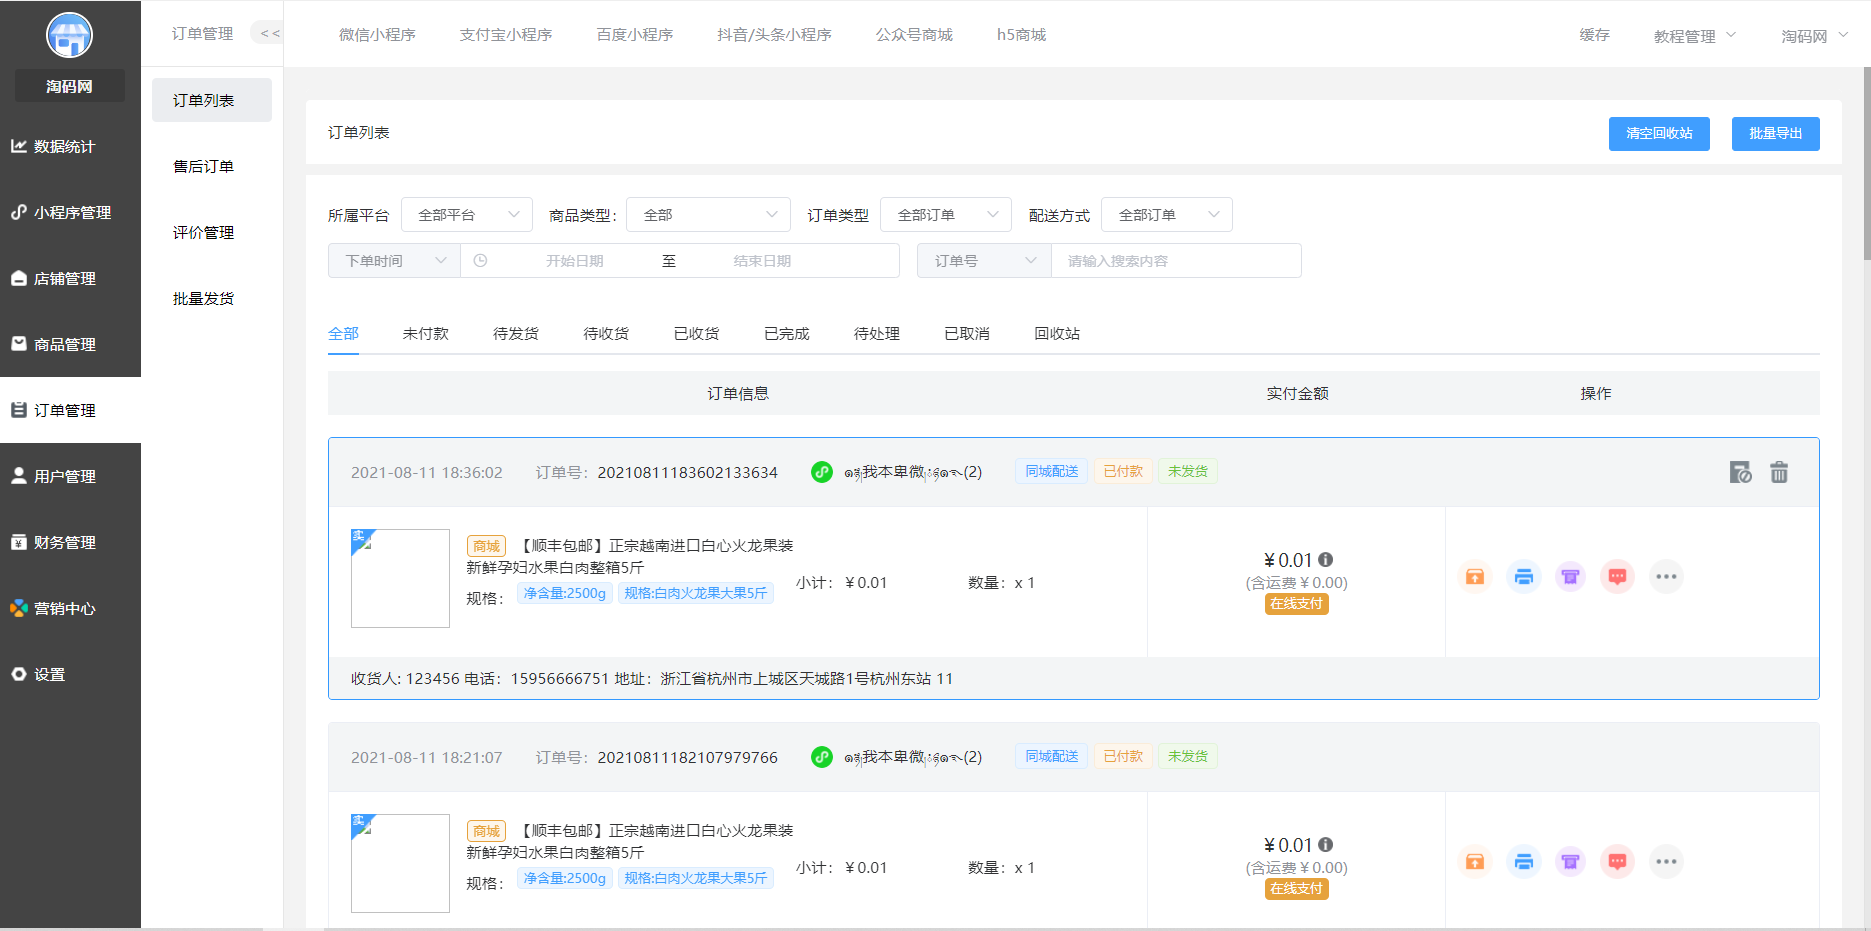Open the 所属平台 platform dropdown
This screenshot has height=931, width=1871.
coord(466,214)
